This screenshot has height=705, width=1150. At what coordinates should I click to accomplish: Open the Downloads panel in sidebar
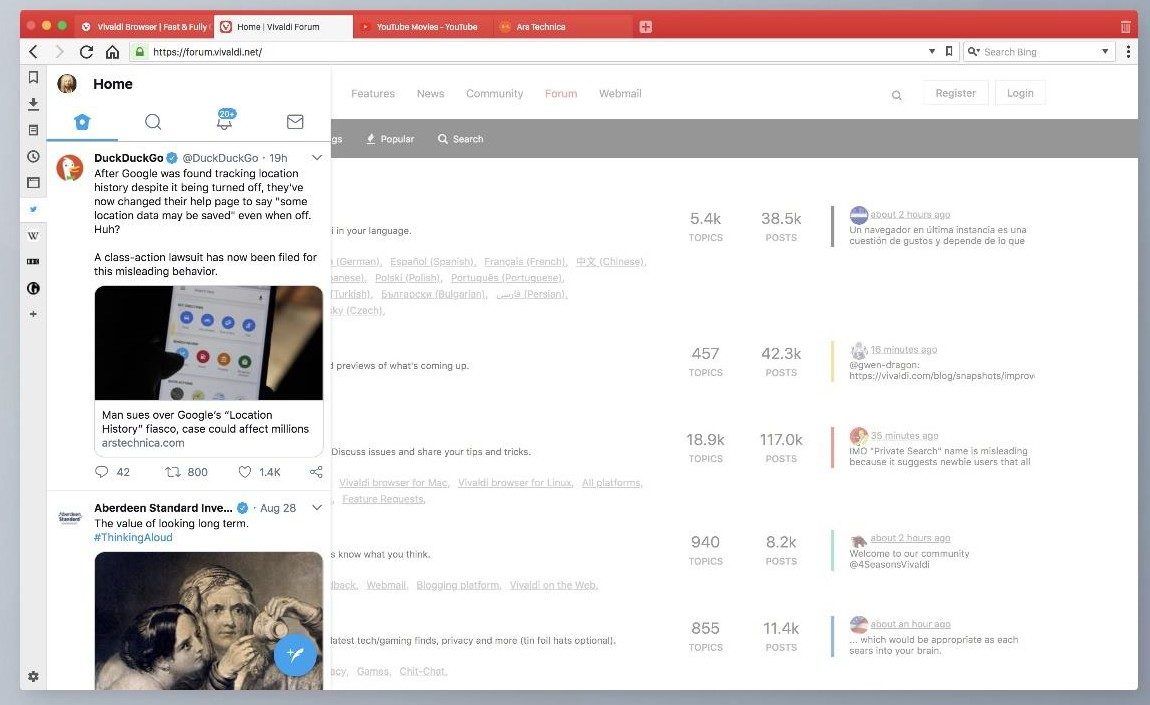click(x=33, y=104)
